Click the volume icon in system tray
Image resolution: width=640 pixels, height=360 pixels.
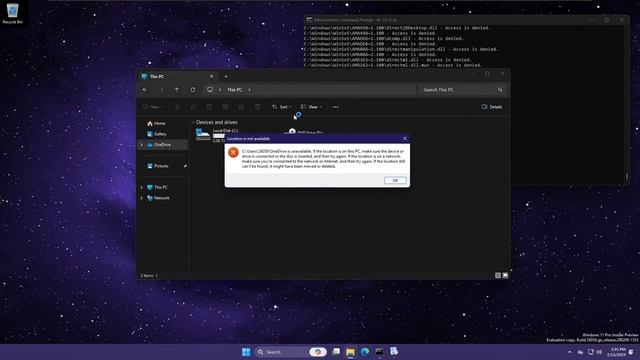point(599,352)
